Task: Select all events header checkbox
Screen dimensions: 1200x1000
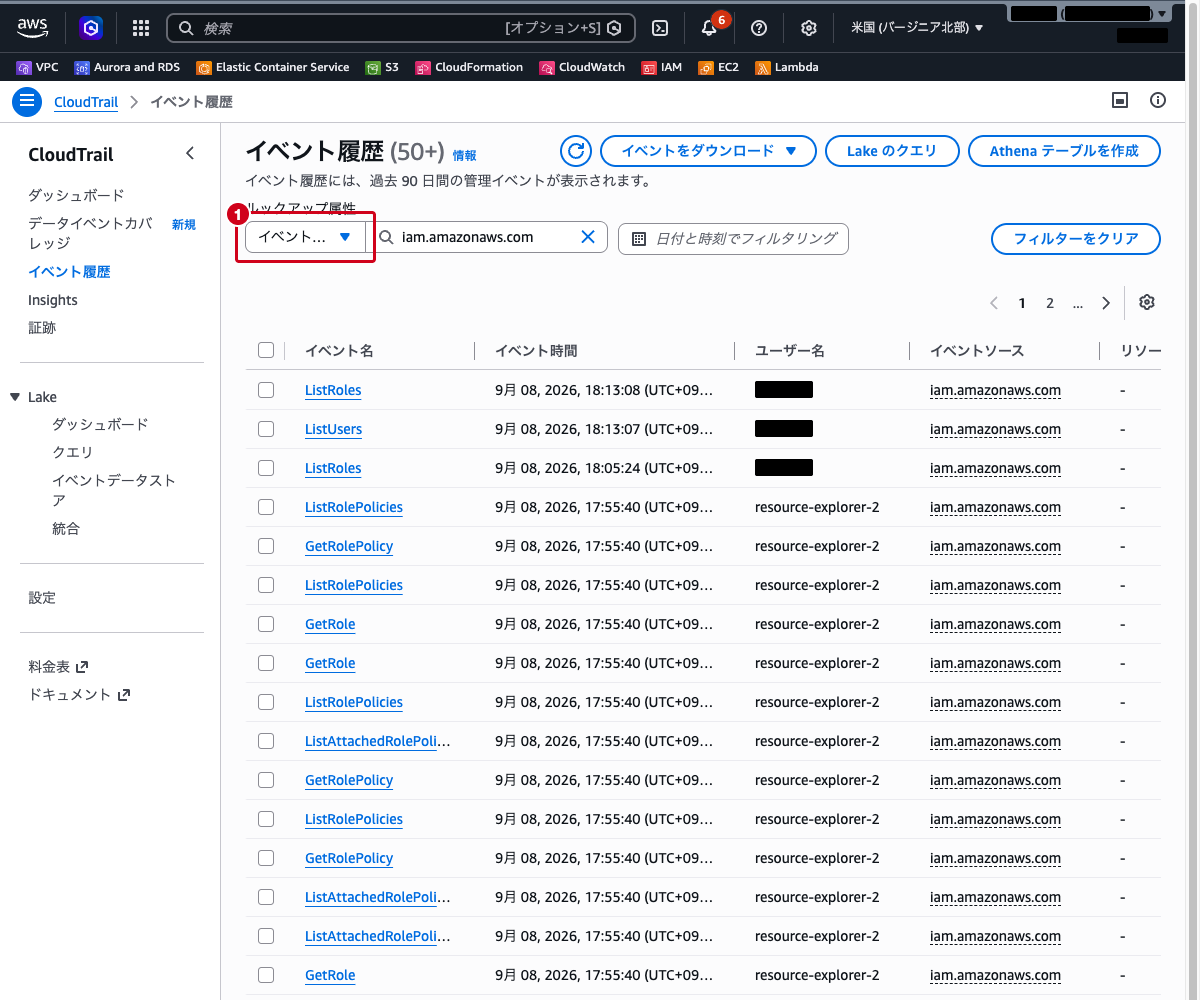Action: pos(265,350)
